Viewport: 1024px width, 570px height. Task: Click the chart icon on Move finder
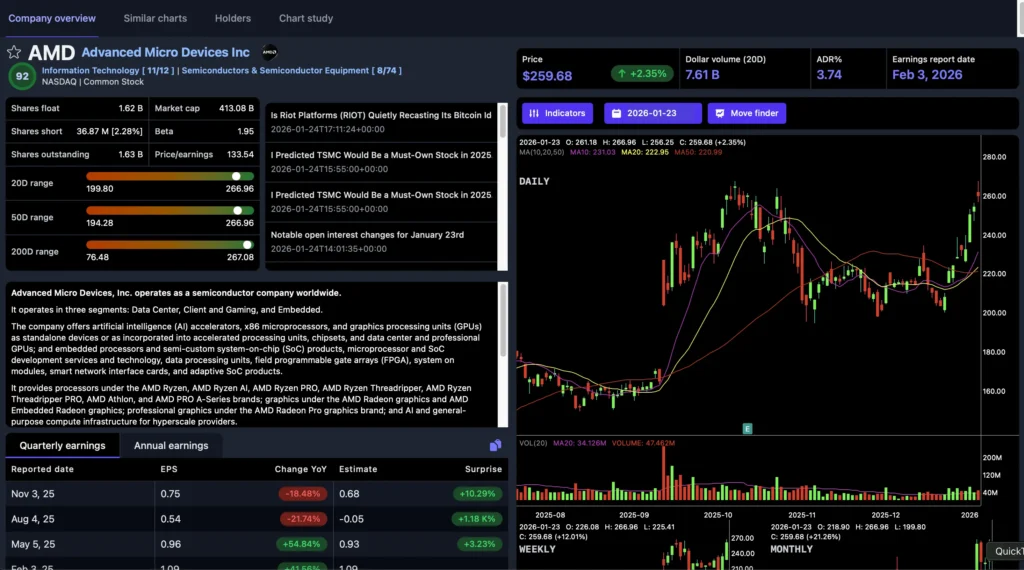point(719,113)
